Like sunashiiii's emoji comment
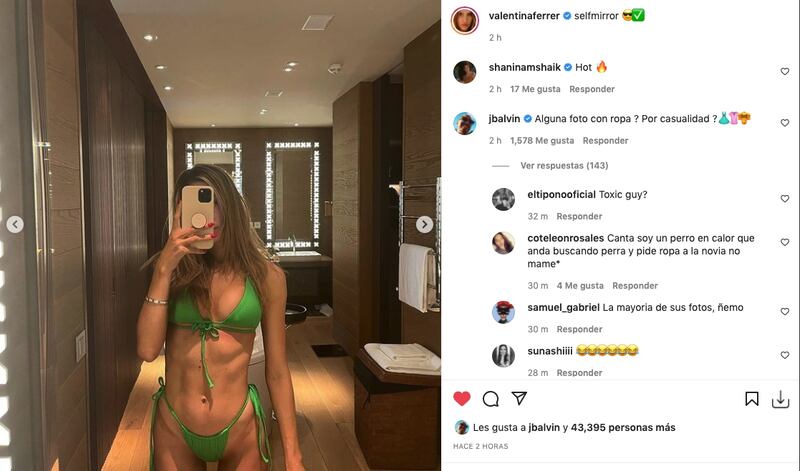This screenshot has width=800, height=471. [x=785, y=355]
